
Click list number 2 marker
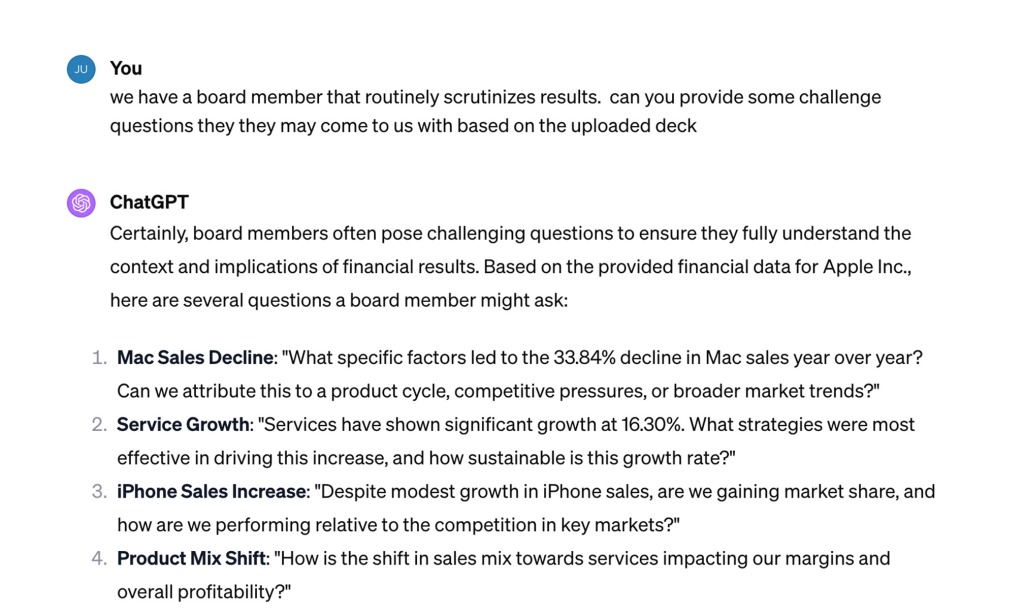pos(98,424)
